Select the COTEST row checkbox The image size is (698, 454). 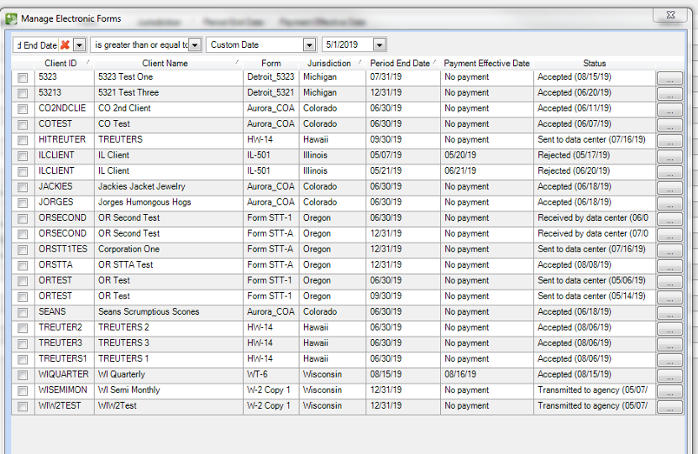(x=22, y=125)
